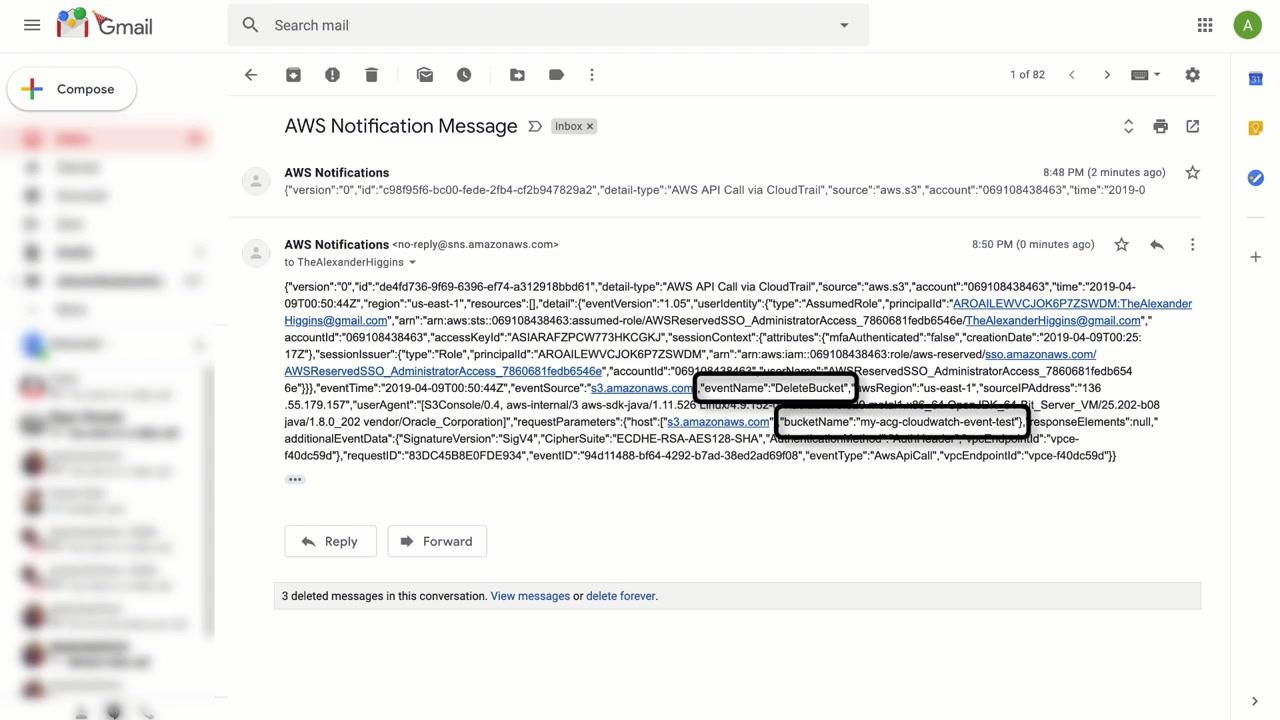1280x720 pixels.
Task: Open the main menu hamburger icon
Action: point(32,25)
